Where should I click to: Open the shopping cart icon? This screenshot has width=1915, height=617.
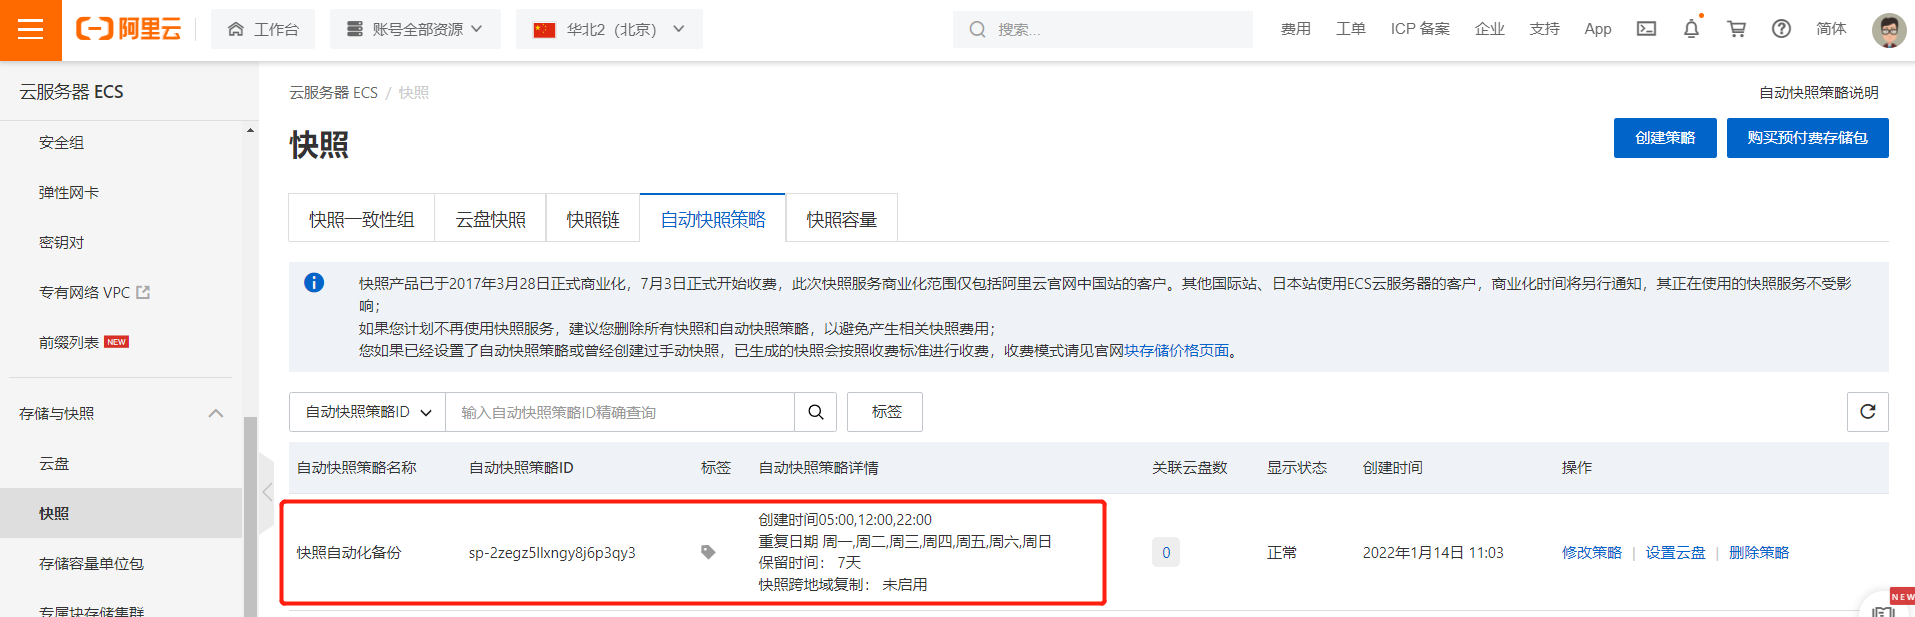(x=1736, y=29)
